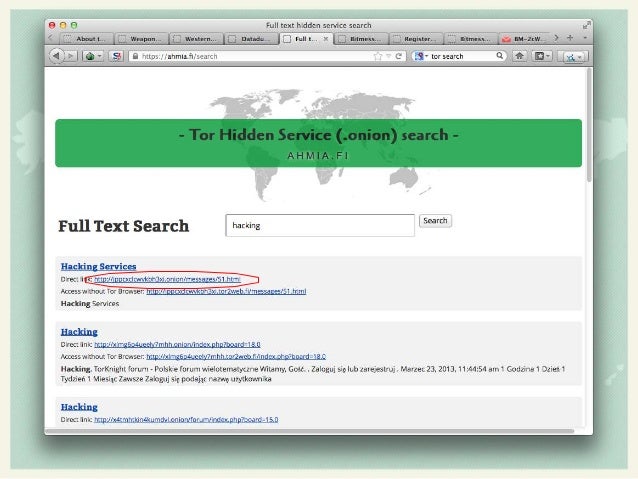
Task: Click the Full Text Search 'hacking' input
Action: coord(320,225)
